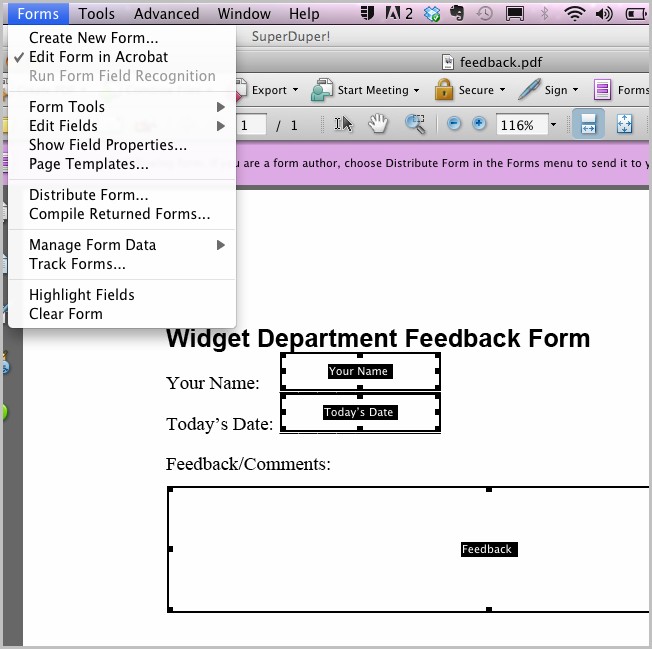Click the page number input field
The height and width of the screenshot is (649, 652).
click(x=252, y=125)
